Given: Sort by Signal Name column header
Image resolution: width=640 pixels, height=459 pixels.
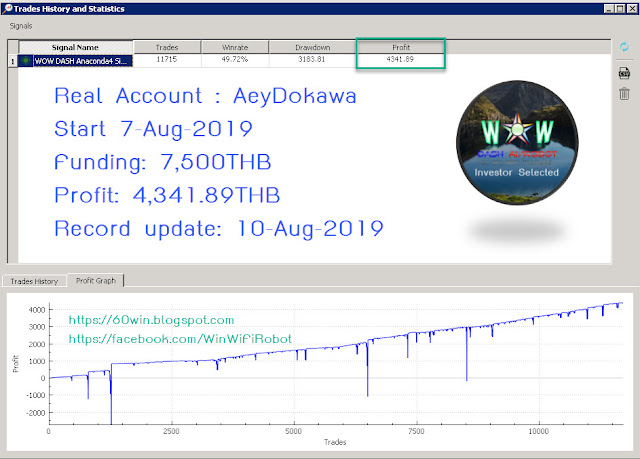Looking at the screenshot, I should click(76, 47).
